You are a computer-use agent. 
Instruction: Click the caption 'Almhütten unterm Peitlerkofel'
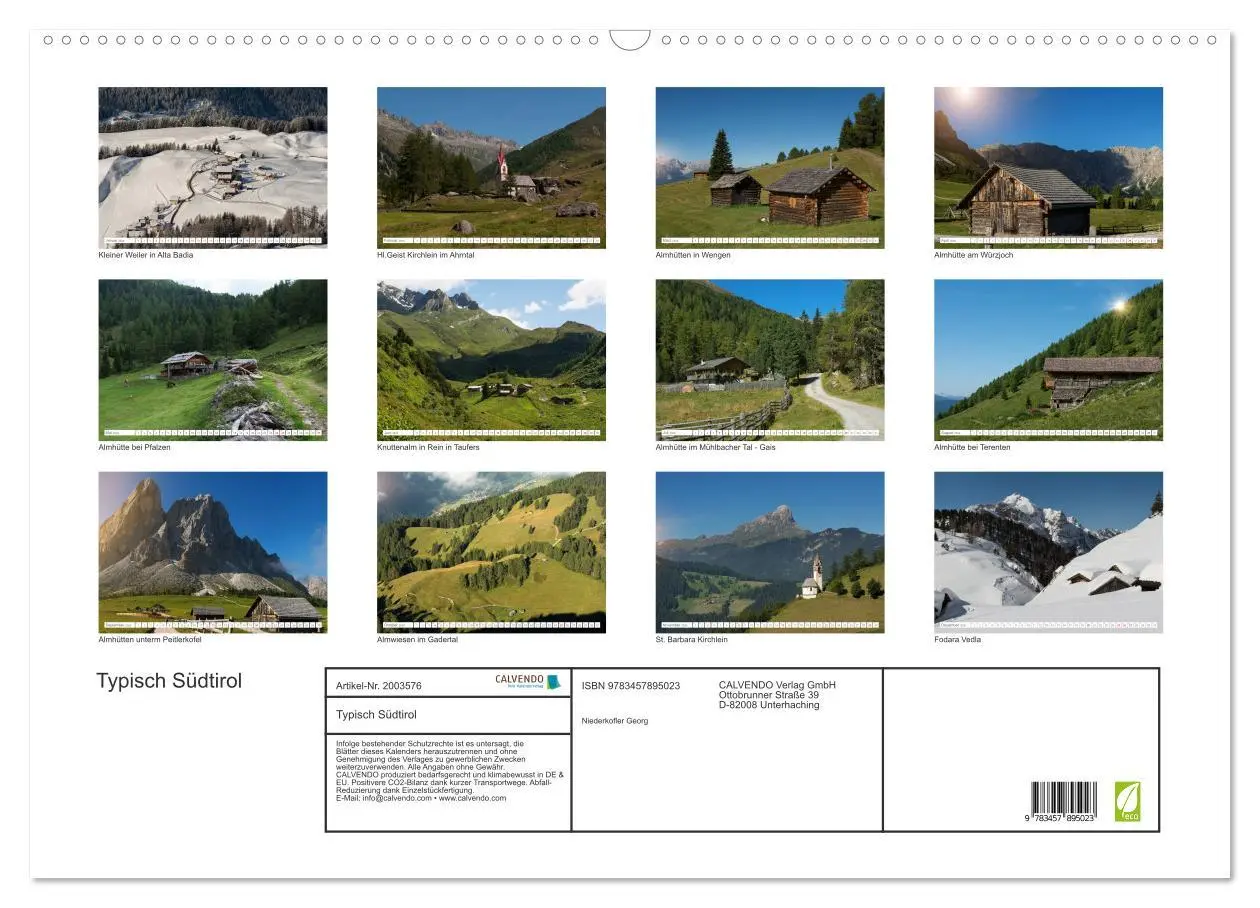click(150, 640)
